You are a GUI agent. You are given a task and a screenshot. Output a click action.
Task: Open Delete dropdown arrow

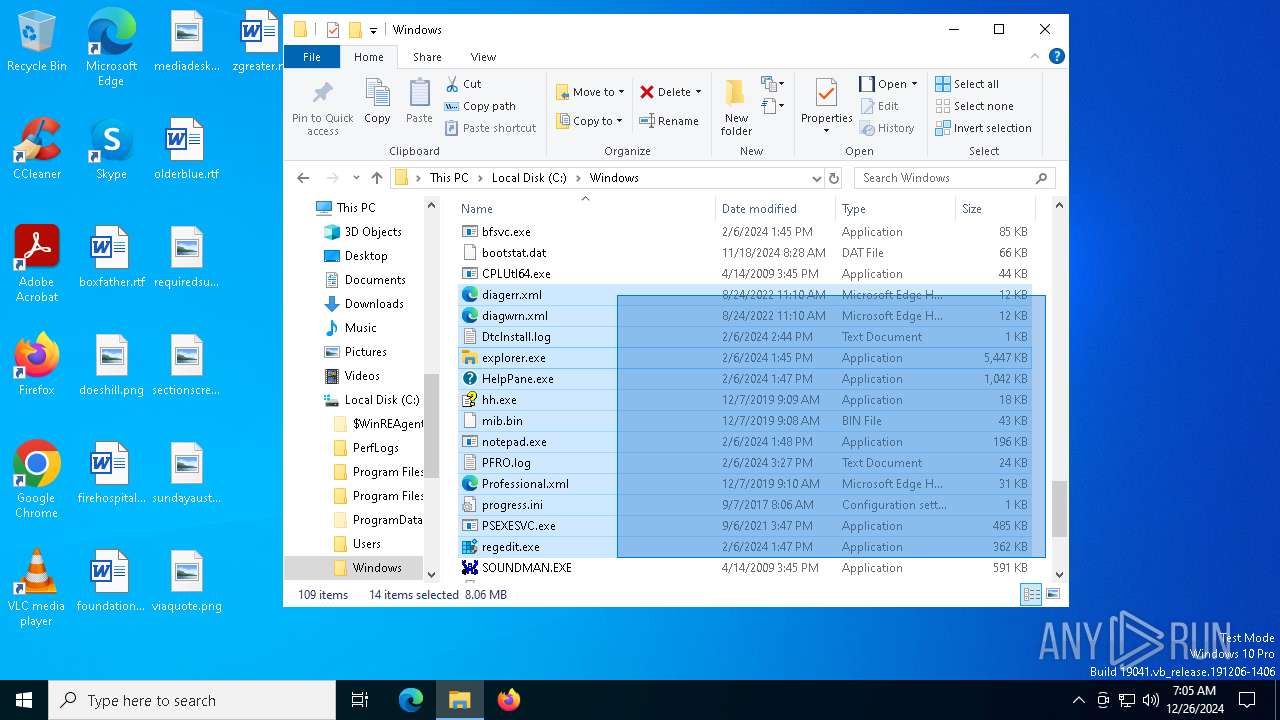(698, 92)
